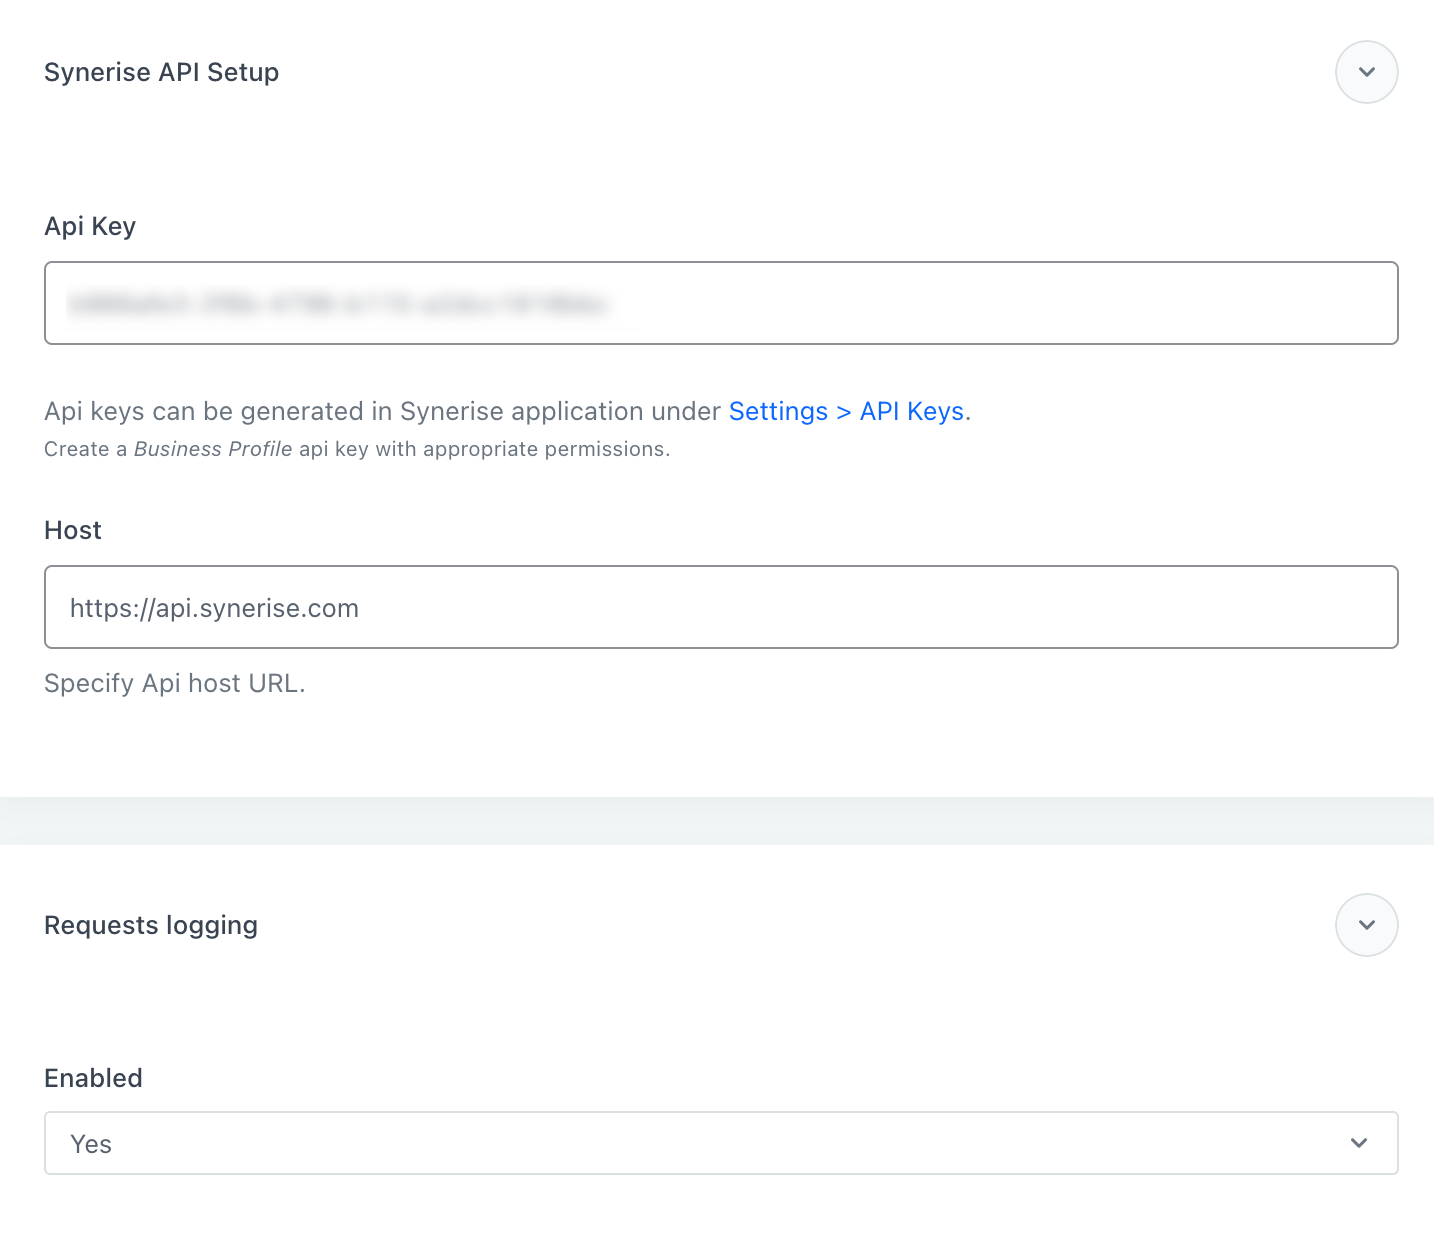
Task: Click the blurred Api Key value
Action: pos(340,303)
